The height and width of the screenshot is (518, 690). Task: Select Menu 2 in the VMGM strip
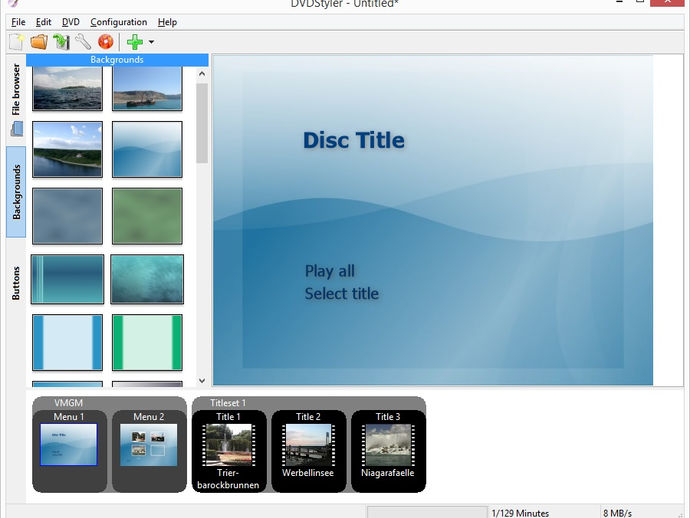tap(149, 451)
